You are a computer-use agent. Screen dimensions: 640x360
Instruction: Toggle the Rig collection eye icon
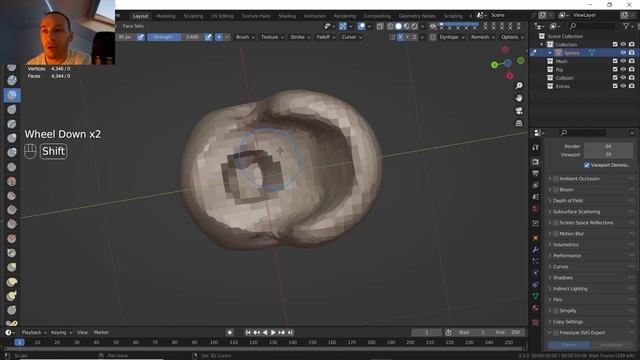tap(623, 69)
